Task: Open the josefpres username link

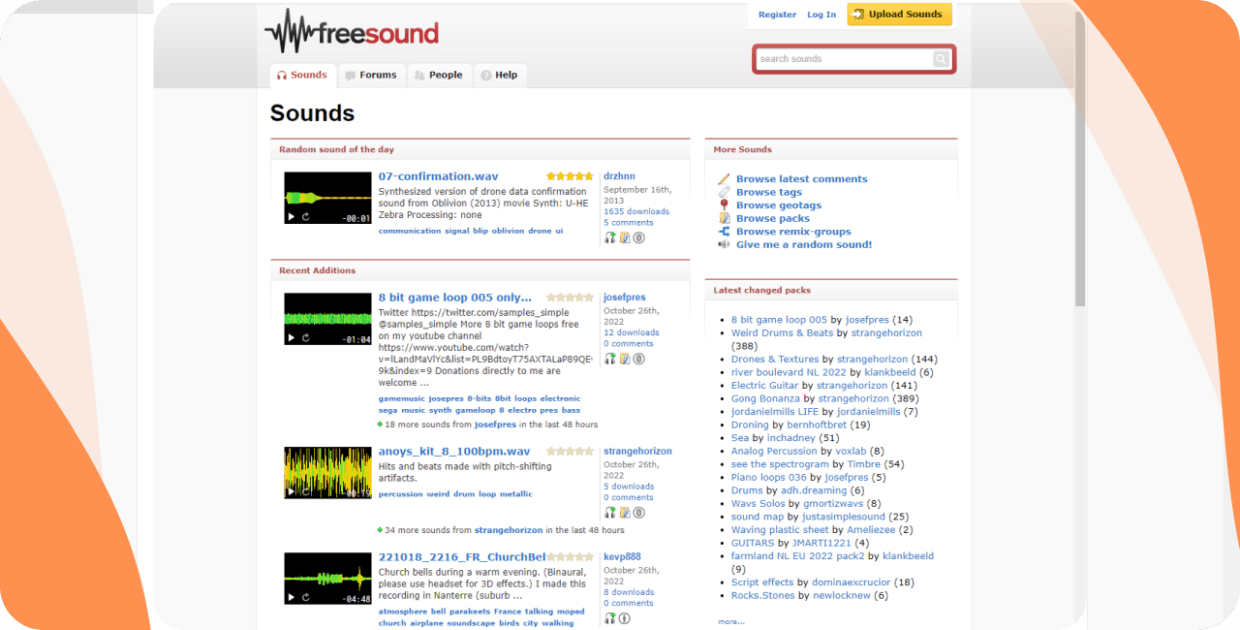Action: point(624,296)
